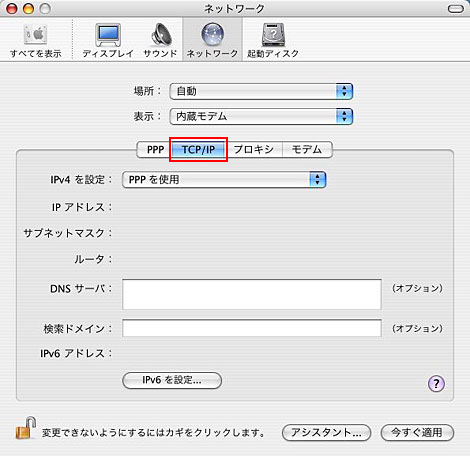The width and height of the screenshot is (470, 456).
Task: Open help with the question mark button
Action: click(436, 384)
